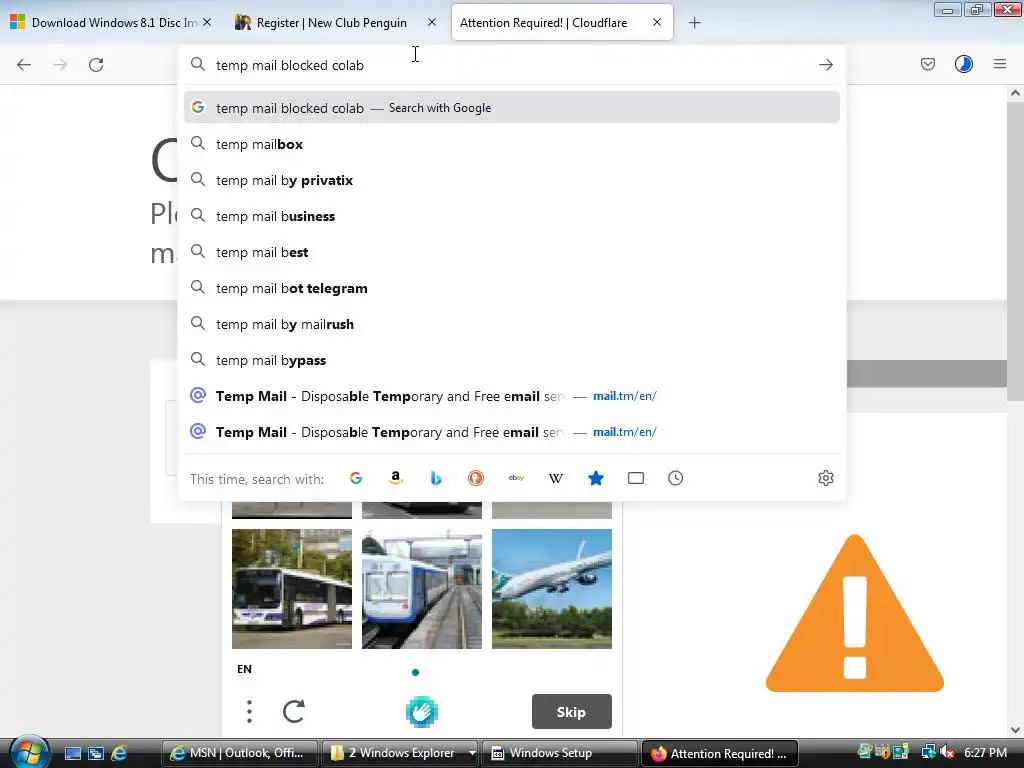1024x768 pixels.
Task: Search this time with eBay icon
Action: 516,478
